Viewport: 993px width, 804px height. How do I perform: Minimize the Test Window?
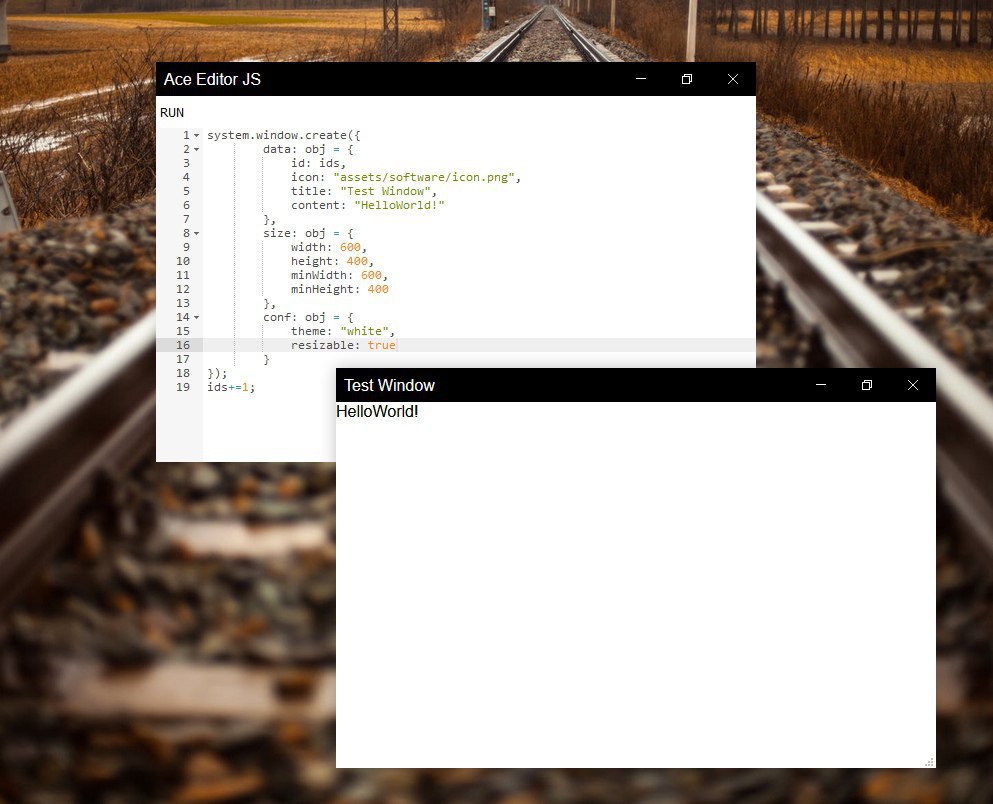click(821, 385)
